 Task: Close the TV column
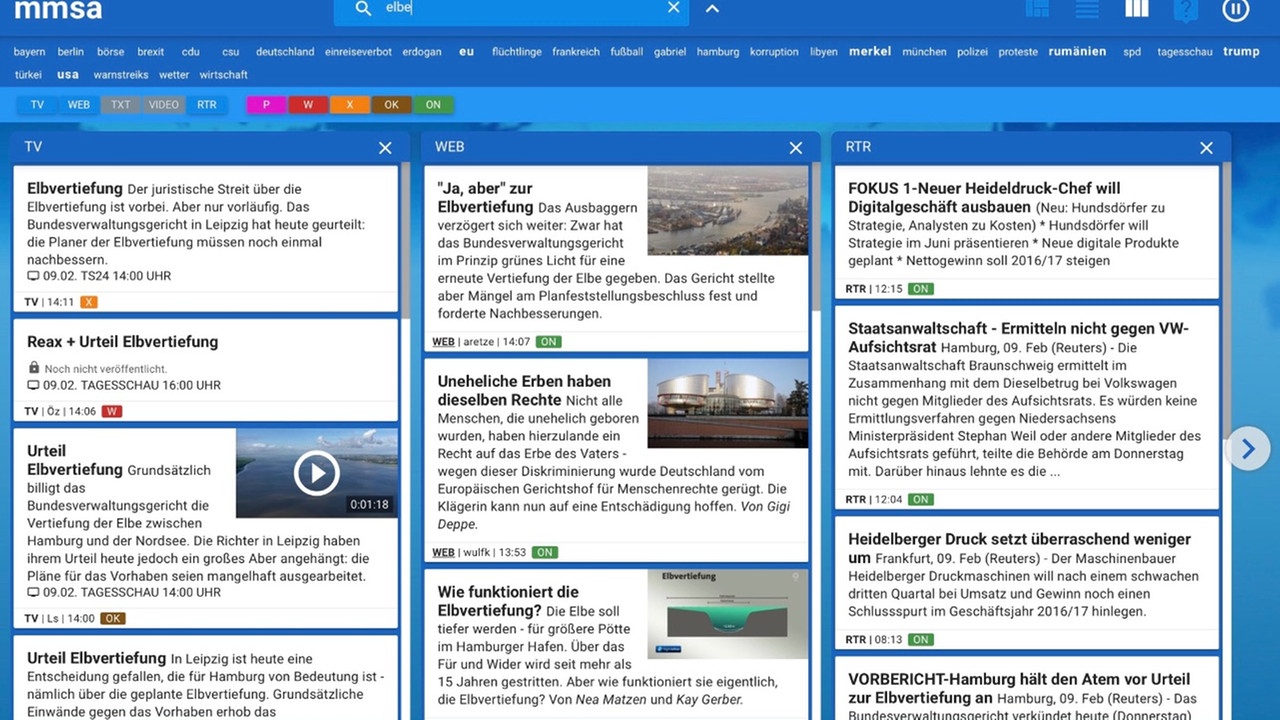point(385,147)
